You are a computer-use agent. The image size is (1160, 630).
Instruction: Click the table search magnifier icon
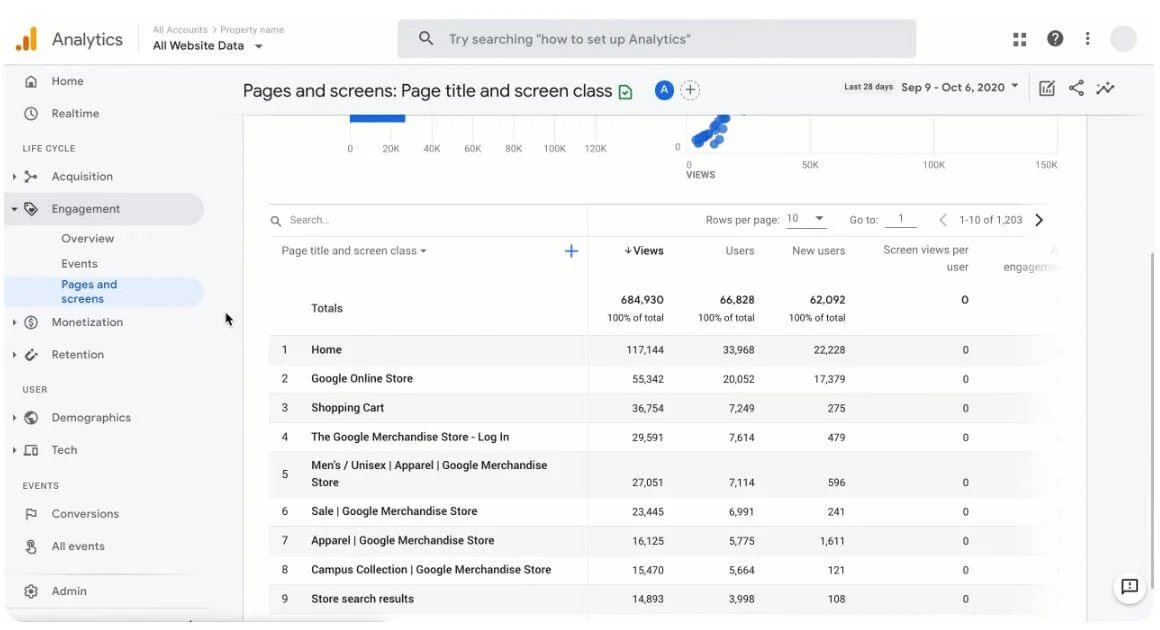coord(276,221)
